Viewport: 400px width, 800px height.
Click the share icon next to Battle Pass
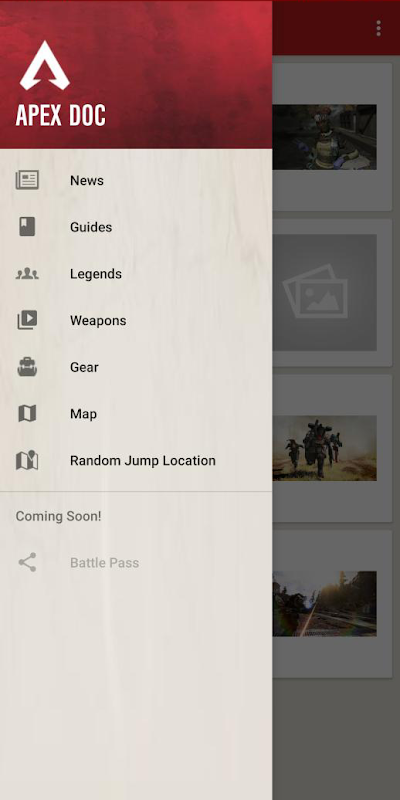(27, 562)
